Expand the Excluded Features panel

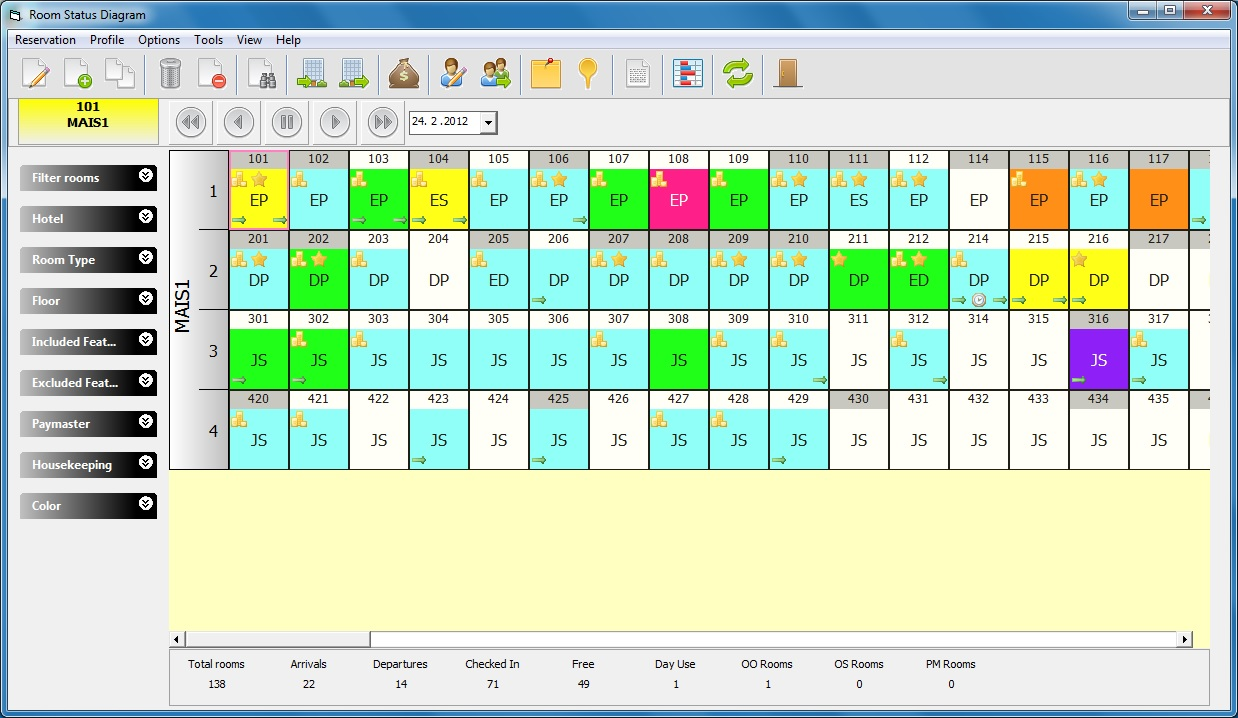88,382
